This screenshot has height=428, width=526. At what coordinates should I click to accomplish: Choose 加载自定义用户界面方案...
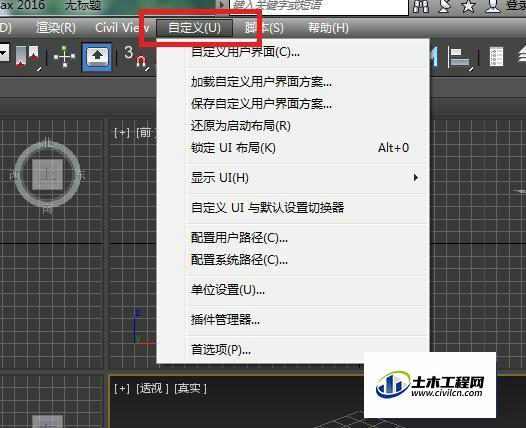click(293, 82)
